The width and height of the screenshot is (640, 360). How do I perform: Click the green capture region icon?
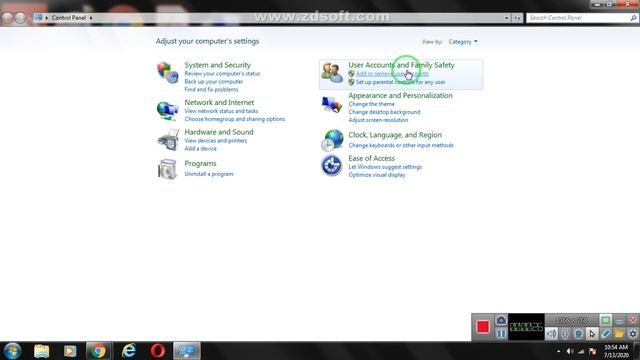click(x=606, y=320)
